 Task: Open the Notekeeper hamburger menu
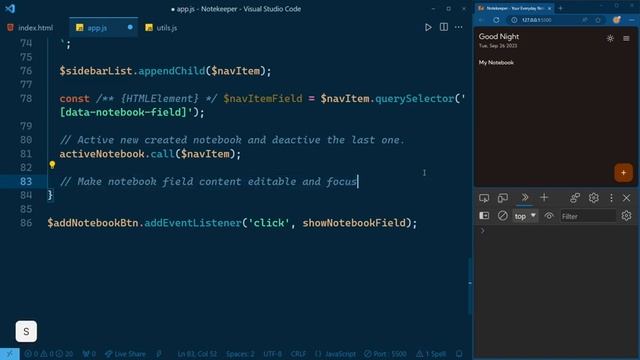626,38
